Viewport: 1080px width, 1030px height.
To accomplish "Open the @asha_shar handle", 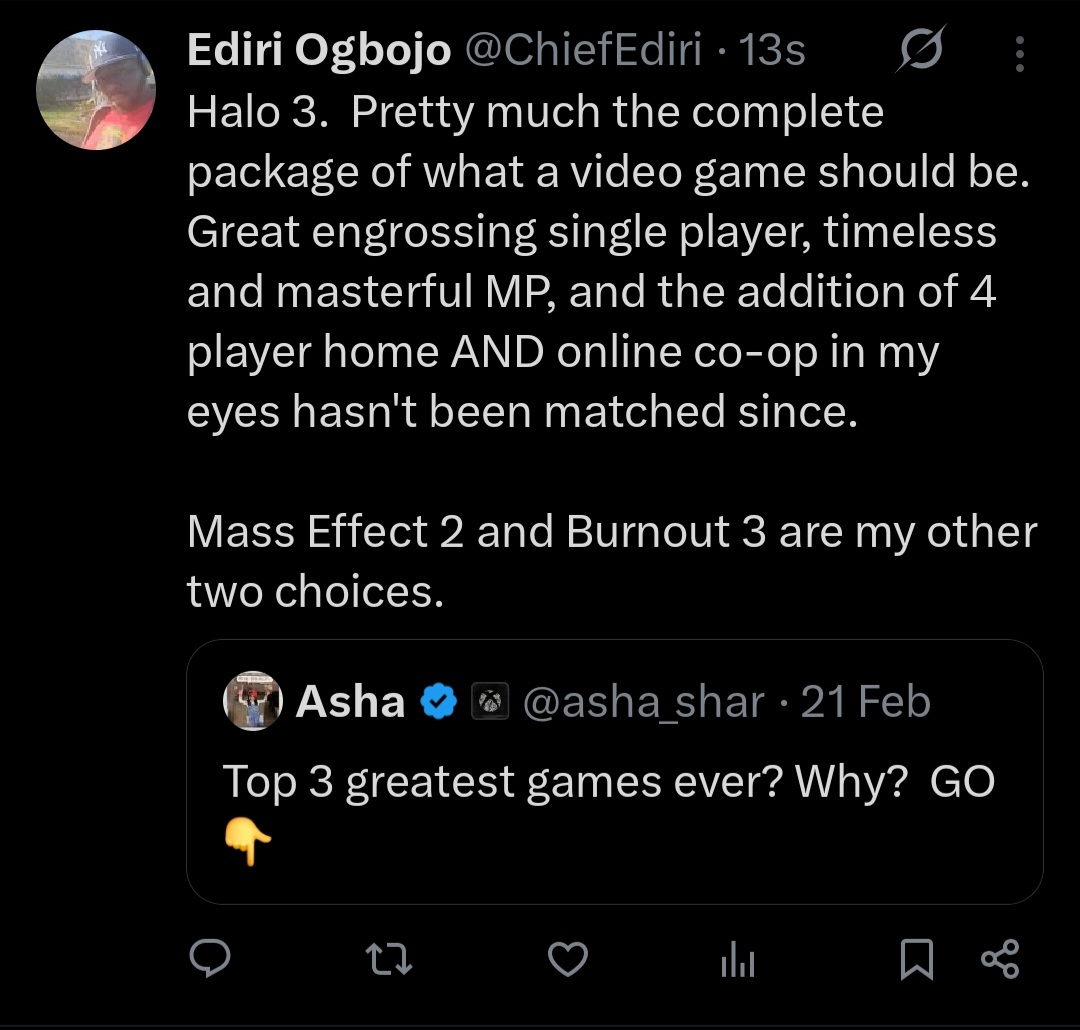I will pos(644,702).
